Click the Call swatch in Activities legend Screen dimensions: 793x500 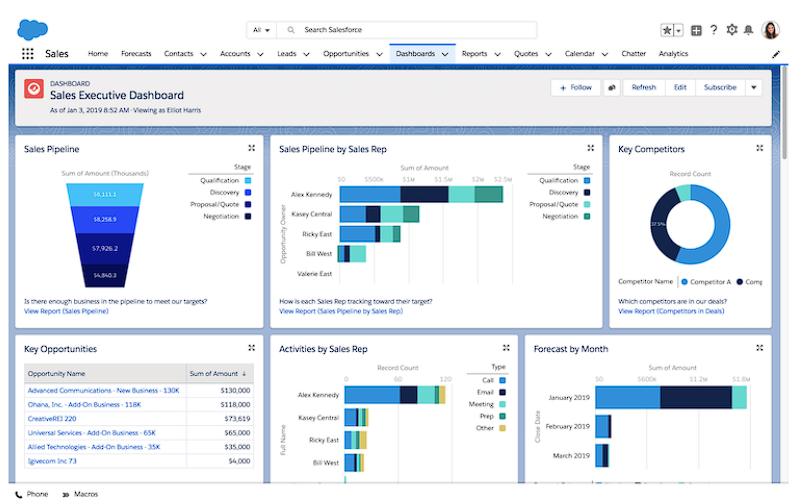(502, 380)
